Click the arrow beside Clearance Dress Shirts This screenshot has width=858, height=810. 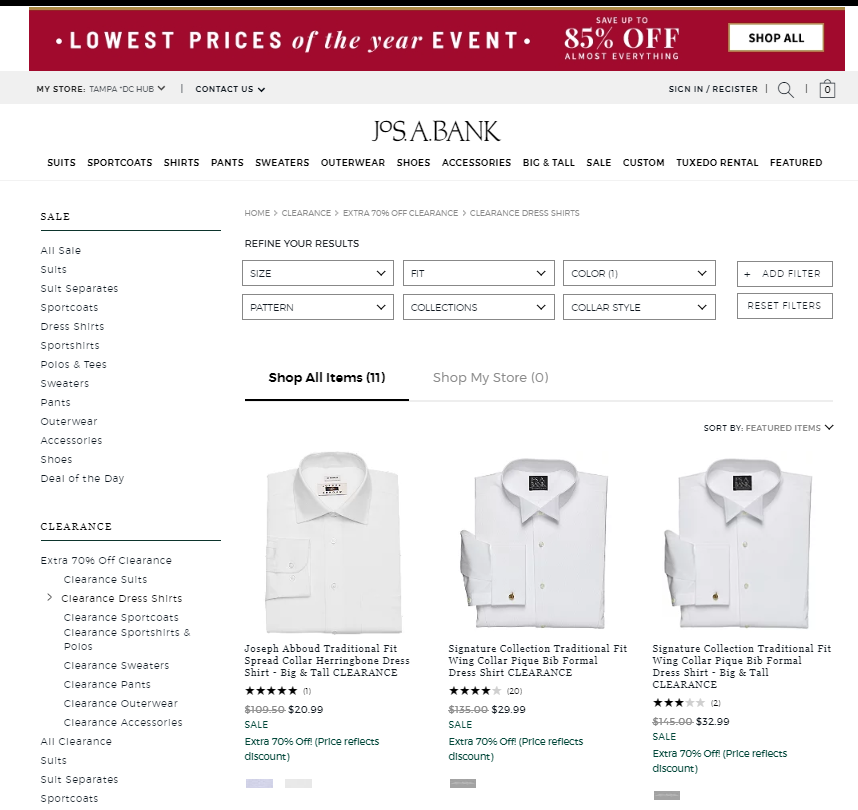[x=50, y=598]
